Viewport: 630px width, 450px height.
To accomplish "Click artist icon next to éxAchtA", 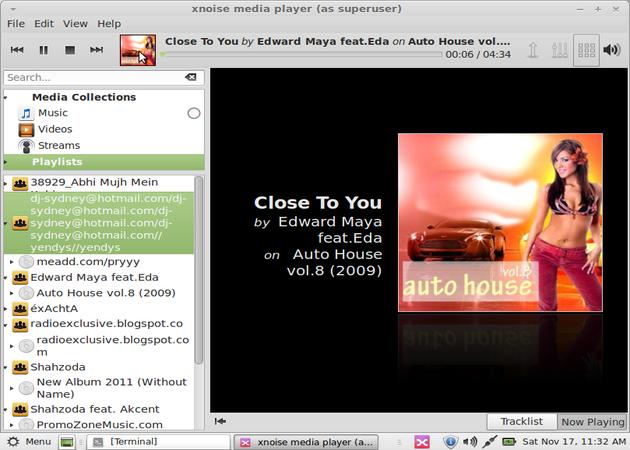I will click(x=20, y=309).
